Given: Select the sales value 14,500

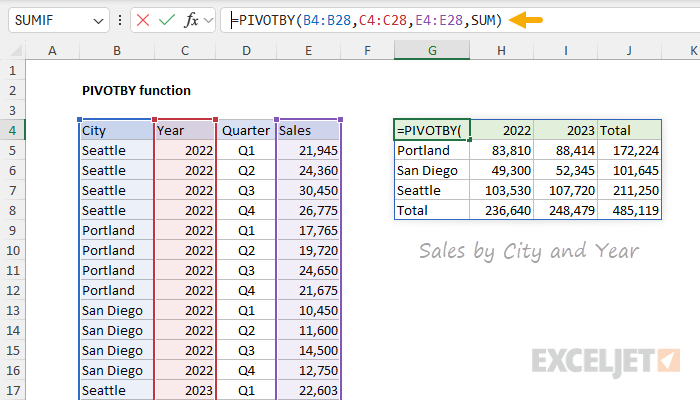Looking at the screenshot, I should (308, 350).
